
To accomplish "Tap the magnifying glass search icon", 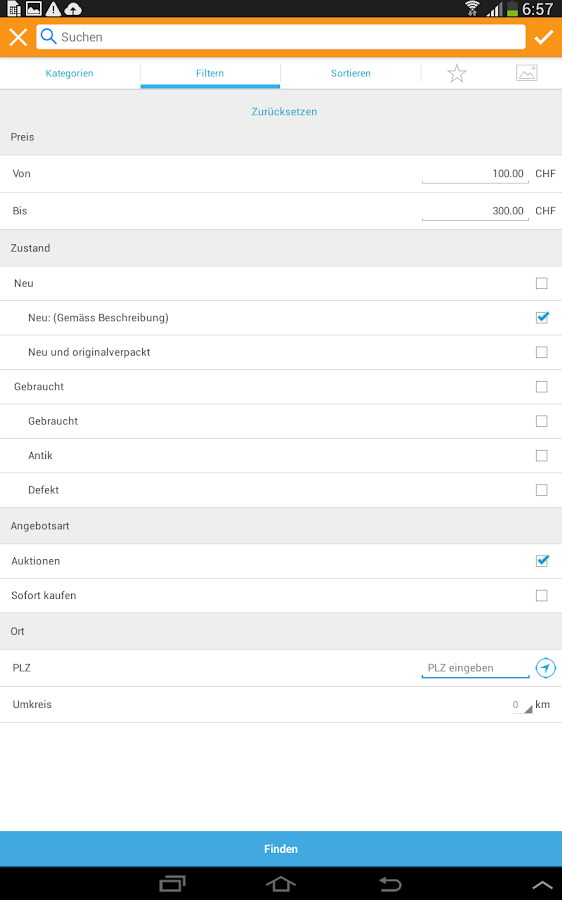I will point(49,37).
